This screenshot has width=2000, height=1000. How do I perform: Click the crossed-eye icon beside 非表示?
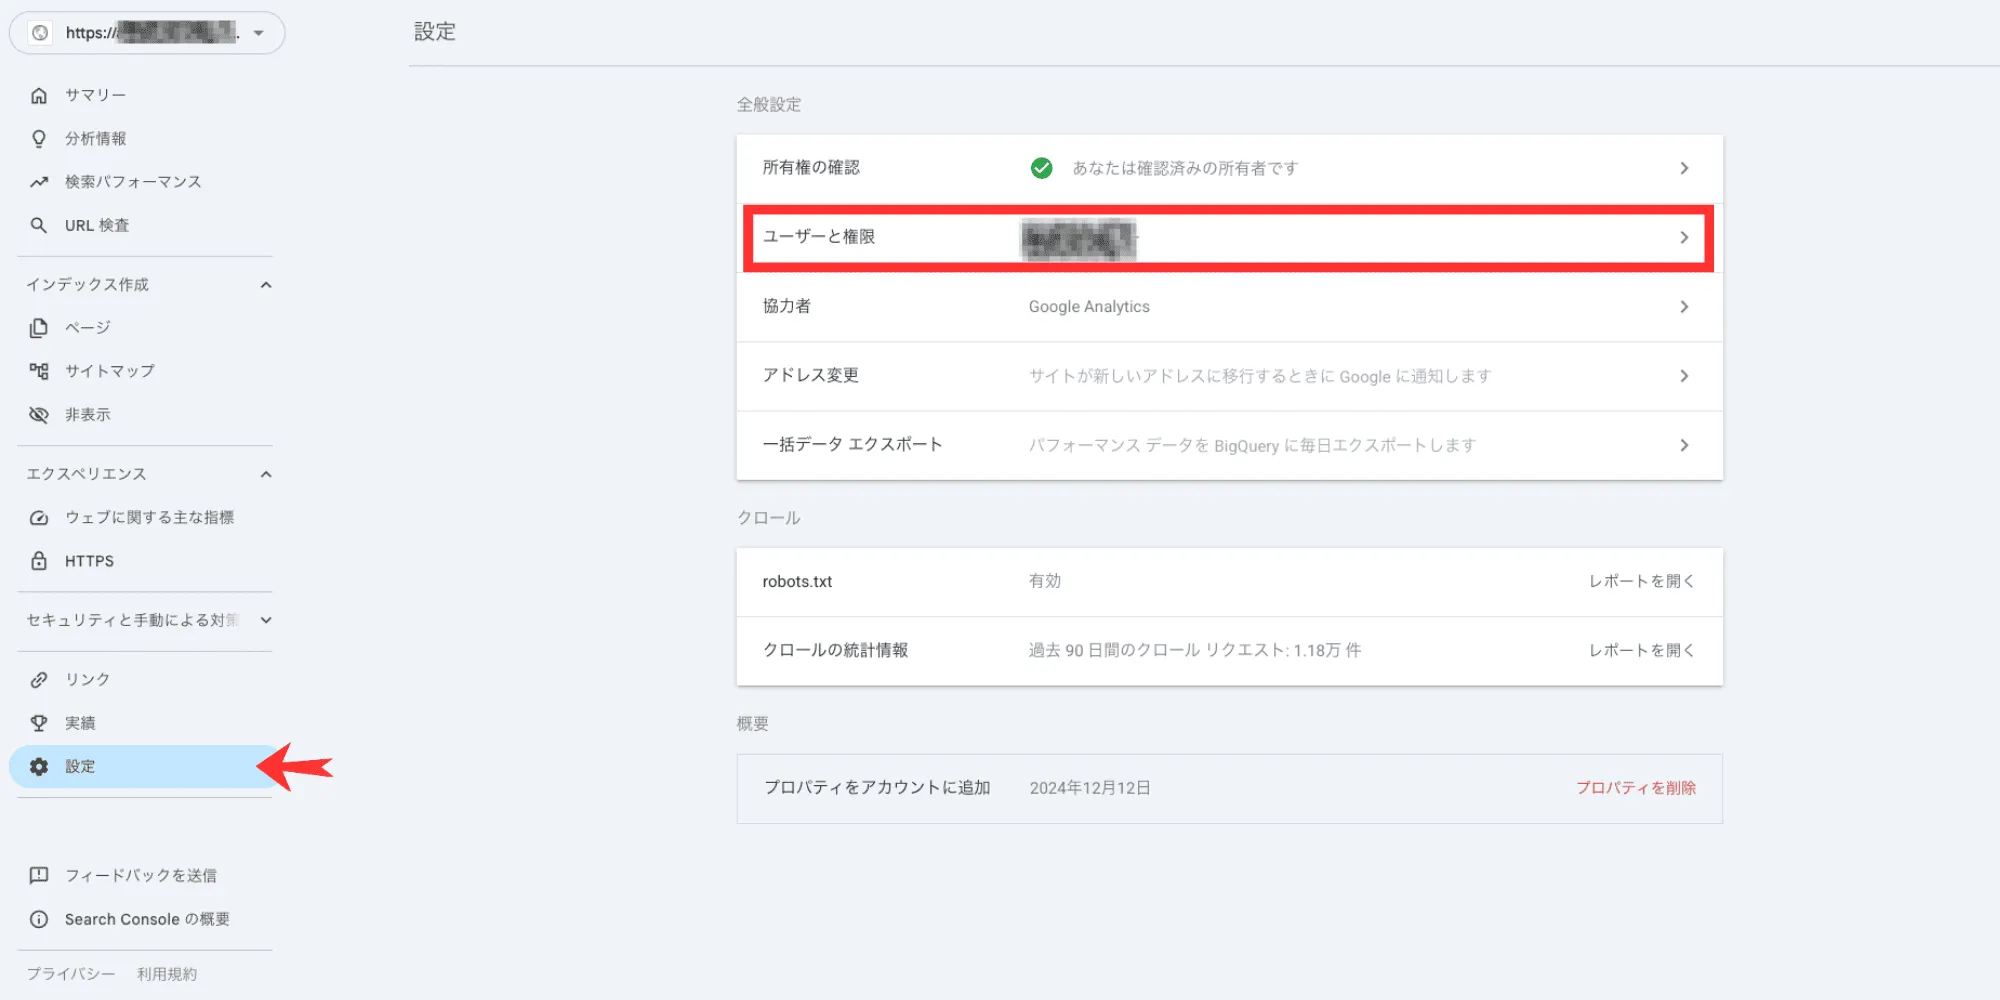point(39,415)
